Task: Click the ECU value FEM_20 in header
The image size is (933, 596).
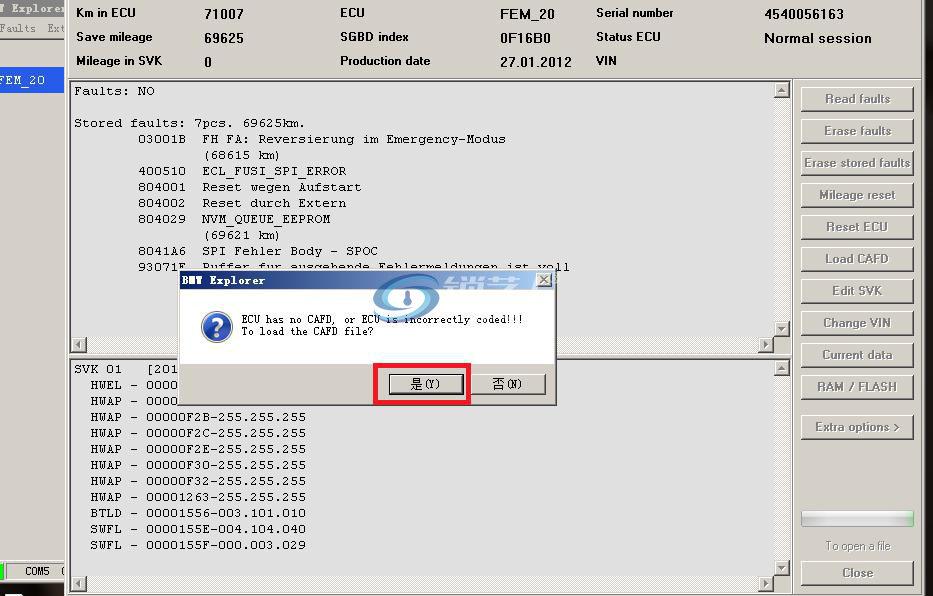Action: (x=527, y=14)
